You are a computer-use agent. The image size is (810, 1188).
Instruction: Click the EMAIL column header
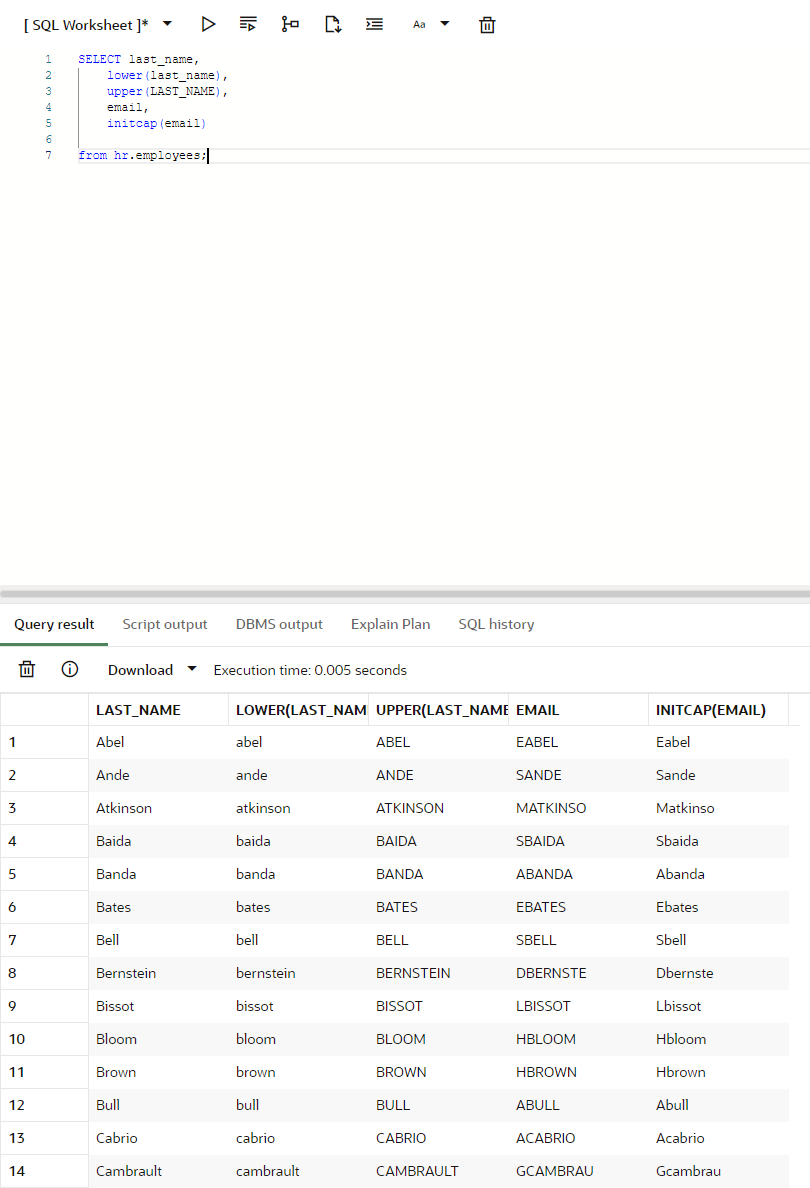(x=578, y=710)
